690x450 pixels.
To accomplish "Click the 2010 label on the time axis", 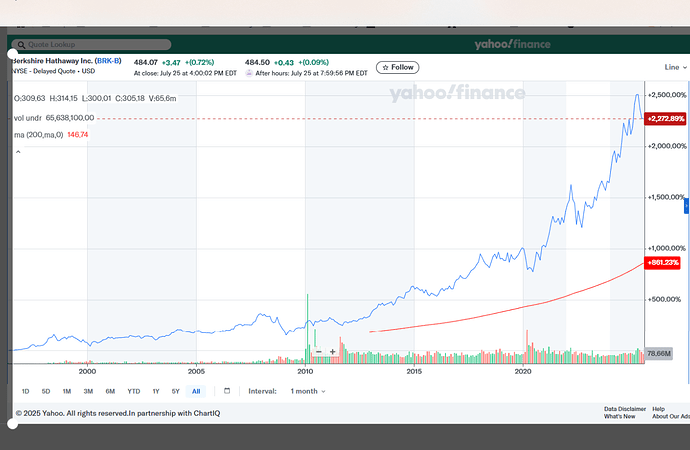I will tap(305, 371).
